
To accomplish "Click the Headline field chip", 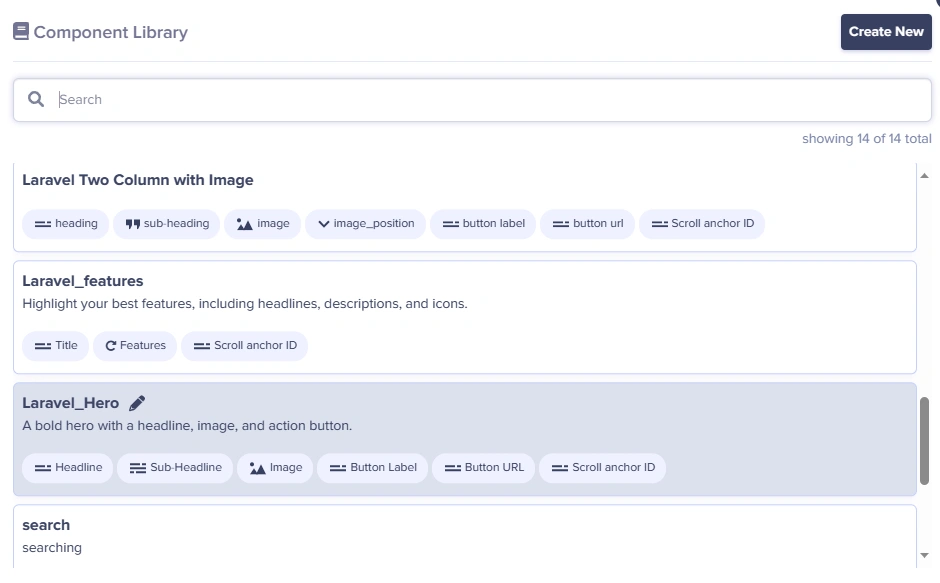I will (68, 468).
